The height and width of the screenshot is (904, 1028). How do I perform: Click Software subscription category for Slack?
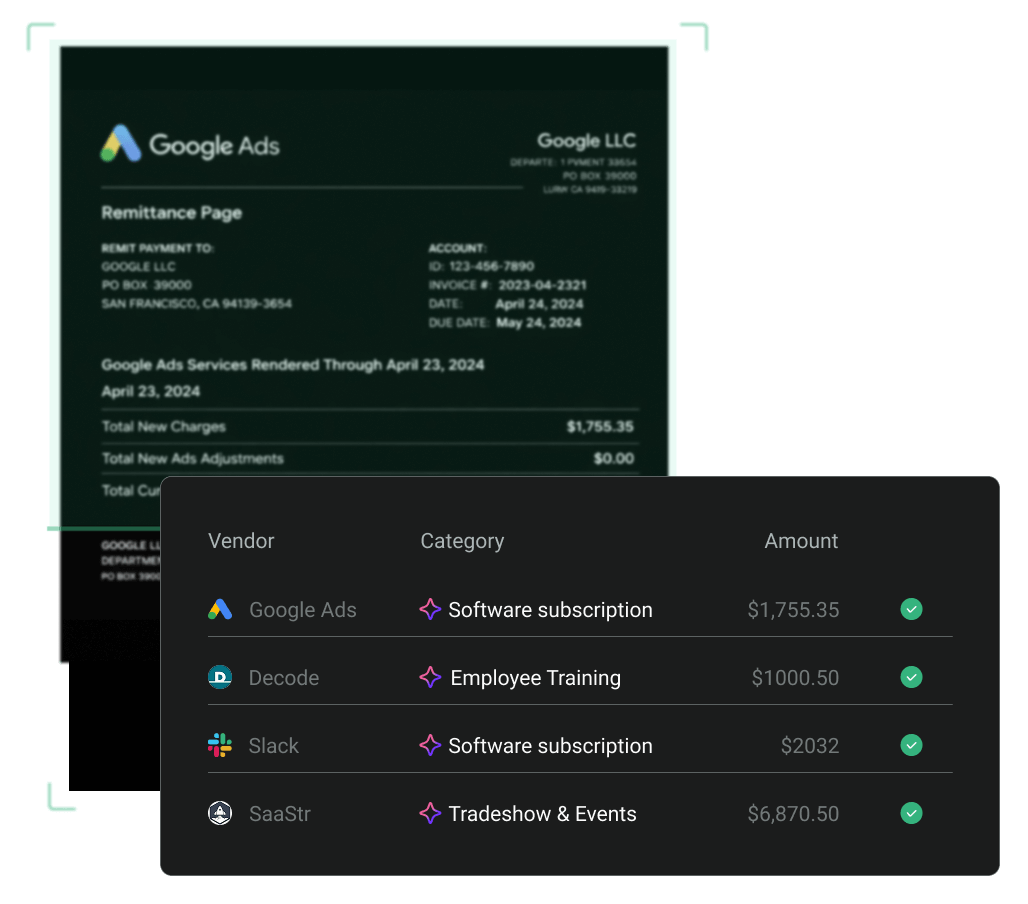click(550, 746)
